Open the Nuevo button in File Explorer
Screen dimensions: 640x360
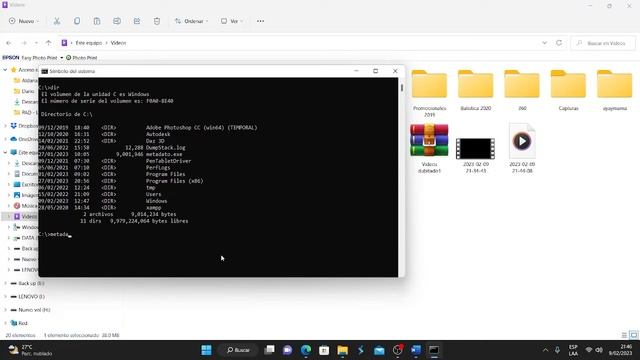tap(24, 21)
